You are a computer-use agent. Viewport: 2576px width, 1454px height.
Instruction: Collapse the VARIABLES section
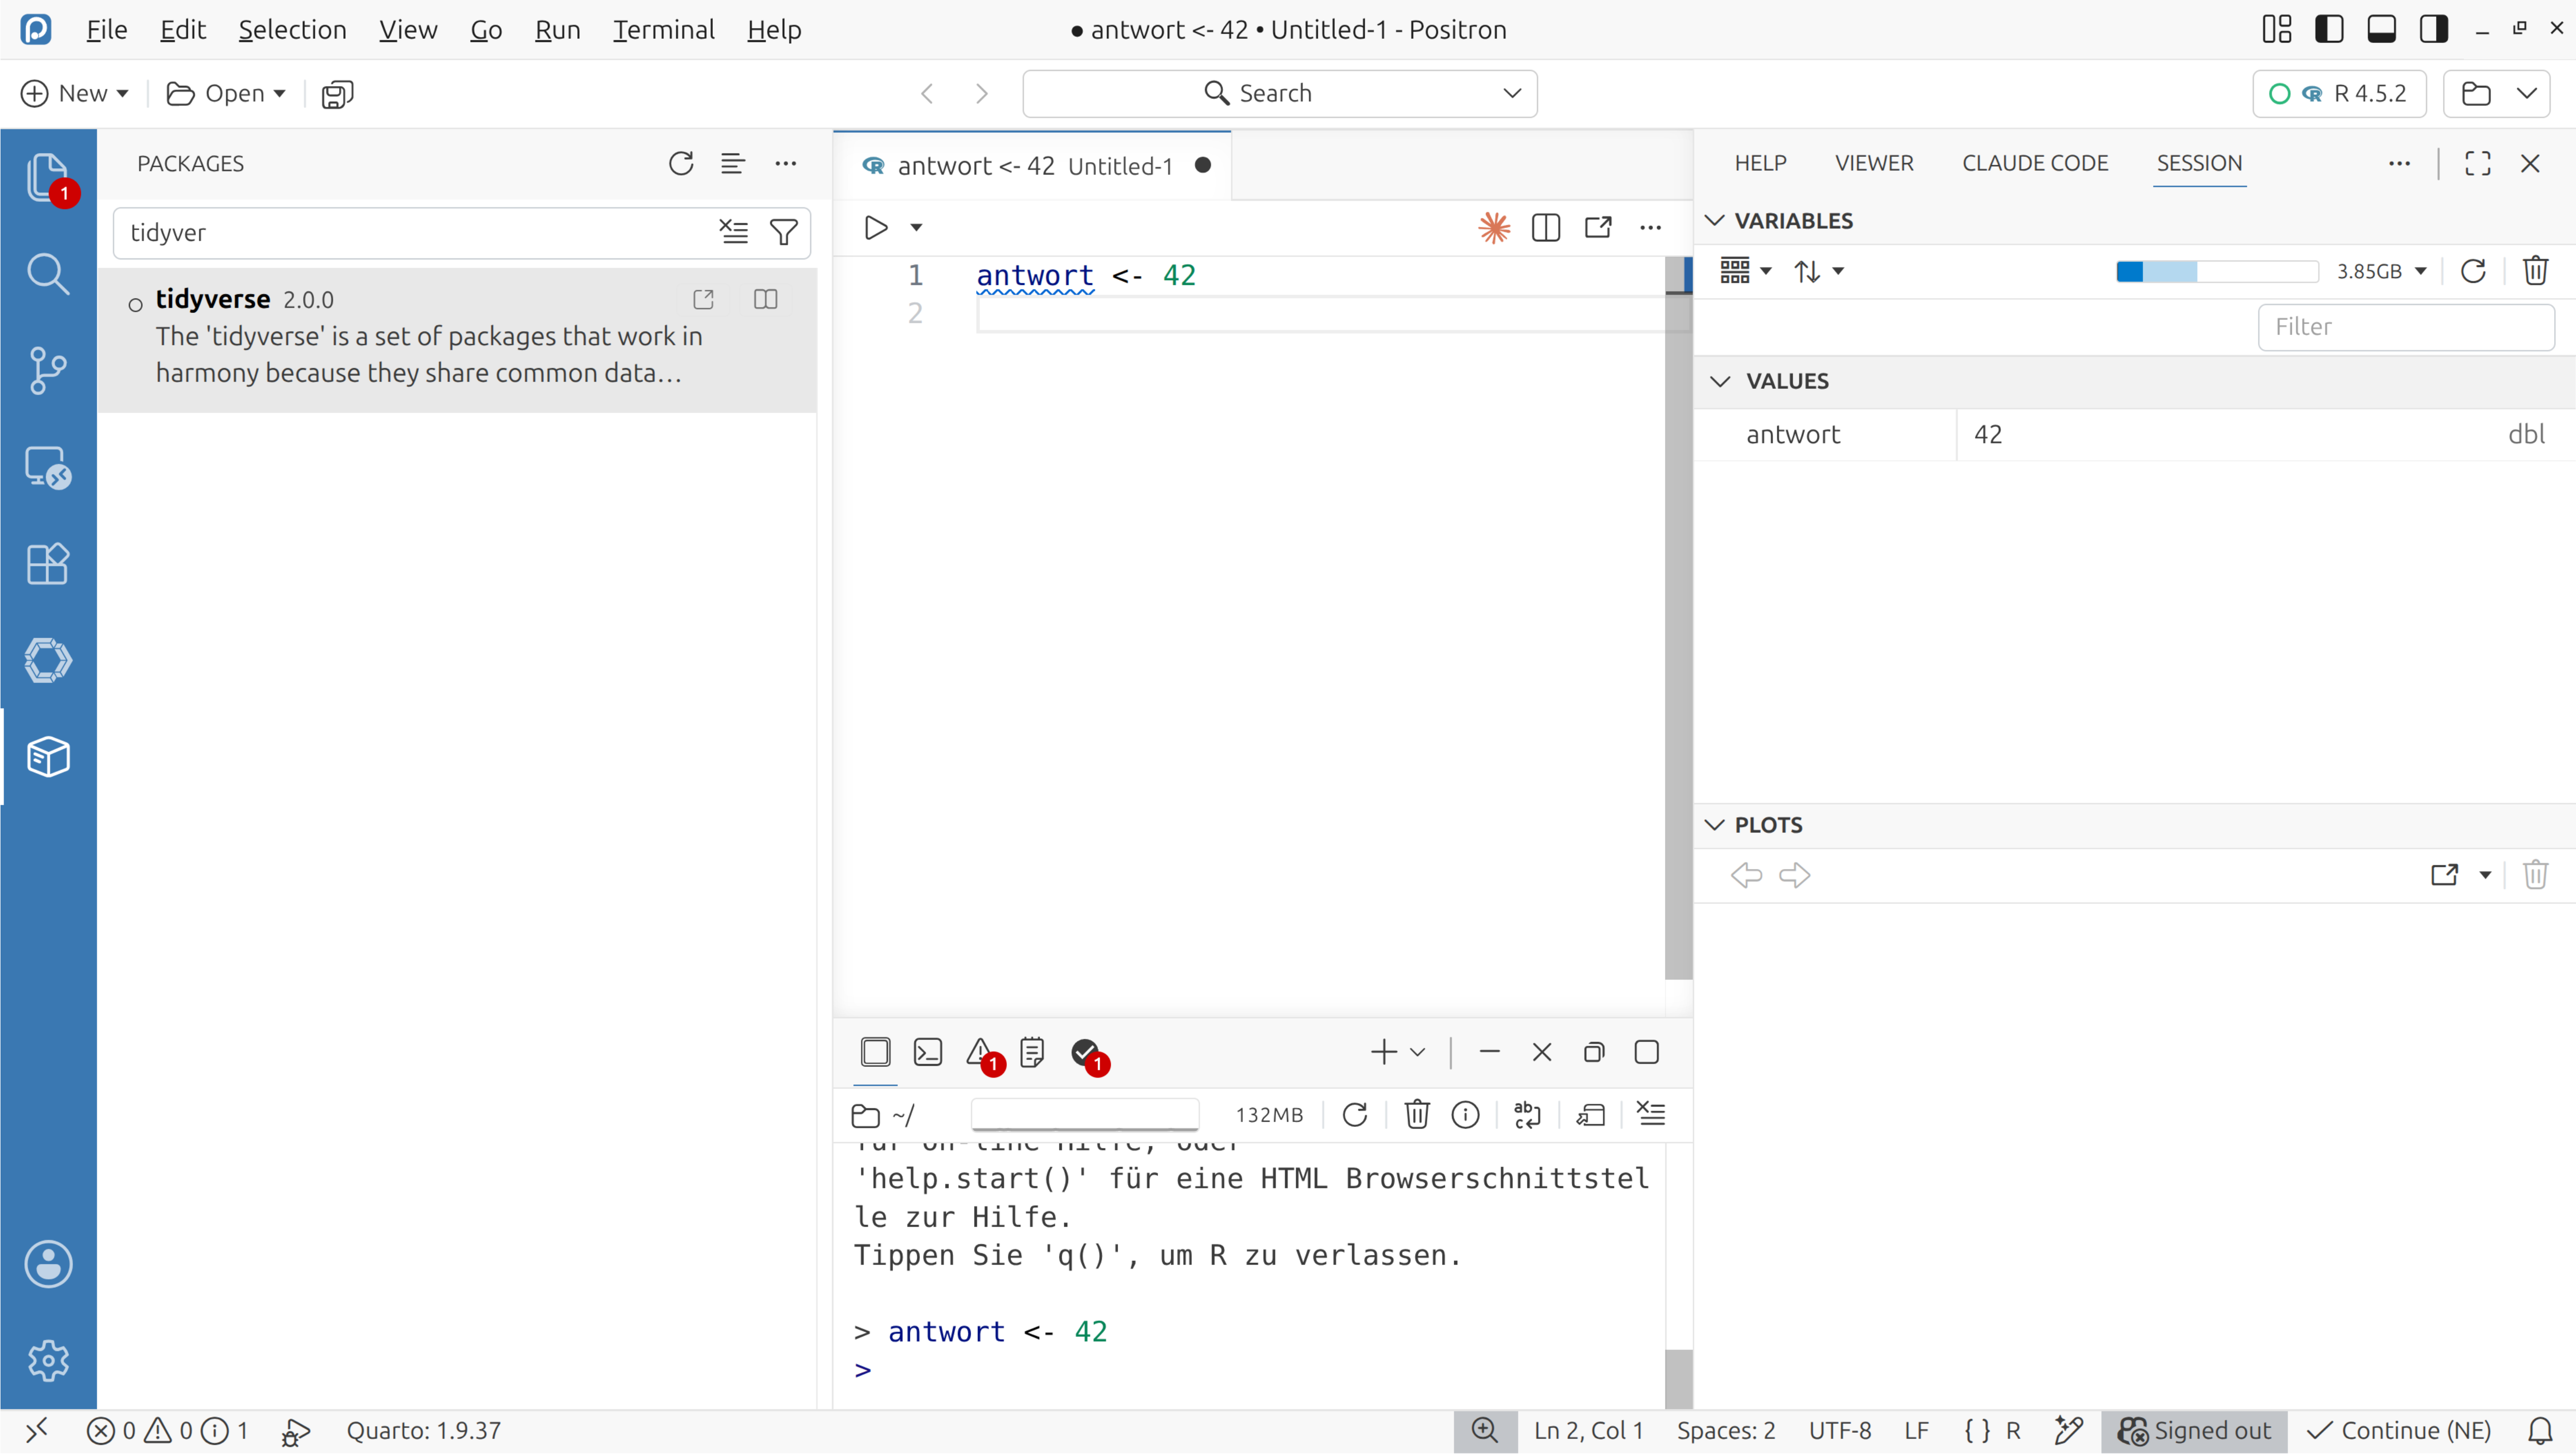pyautogui.click(x=1714, y=220)
